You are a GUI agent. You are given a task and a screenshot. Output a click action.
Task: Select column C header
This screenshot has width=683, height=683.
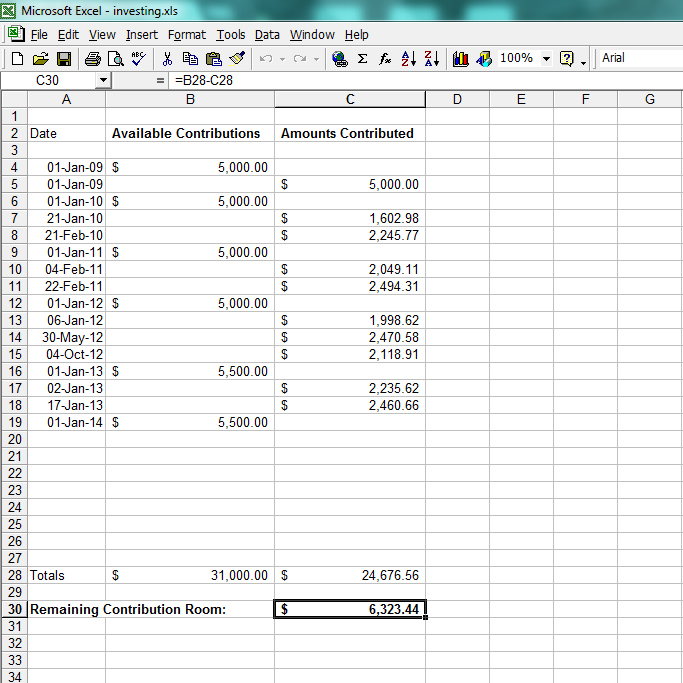(350, 99)
